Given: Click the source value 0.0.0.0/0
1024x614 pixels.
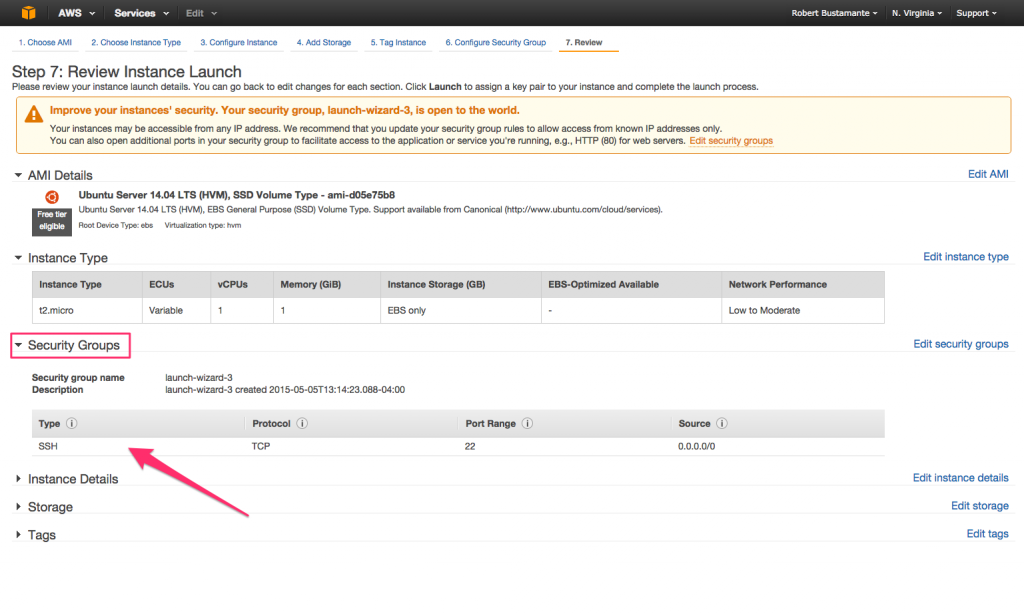Looking at the screenshot, I should coord(696,446).
